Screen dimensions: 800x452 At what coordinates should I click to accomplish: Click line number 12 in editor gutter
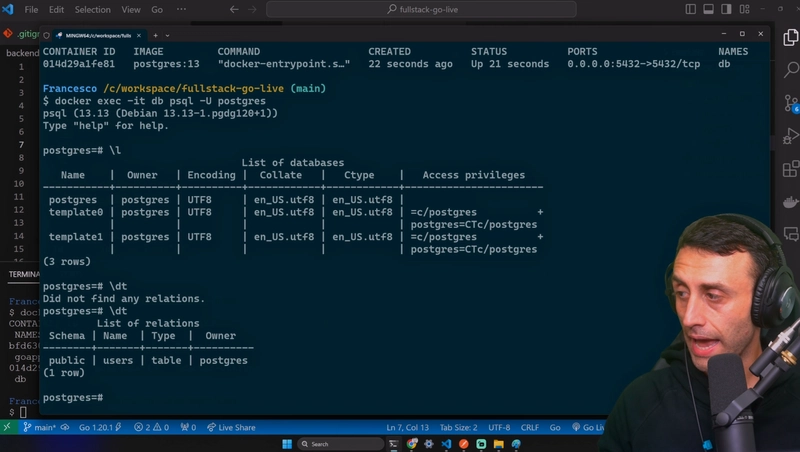pos(19,210)
